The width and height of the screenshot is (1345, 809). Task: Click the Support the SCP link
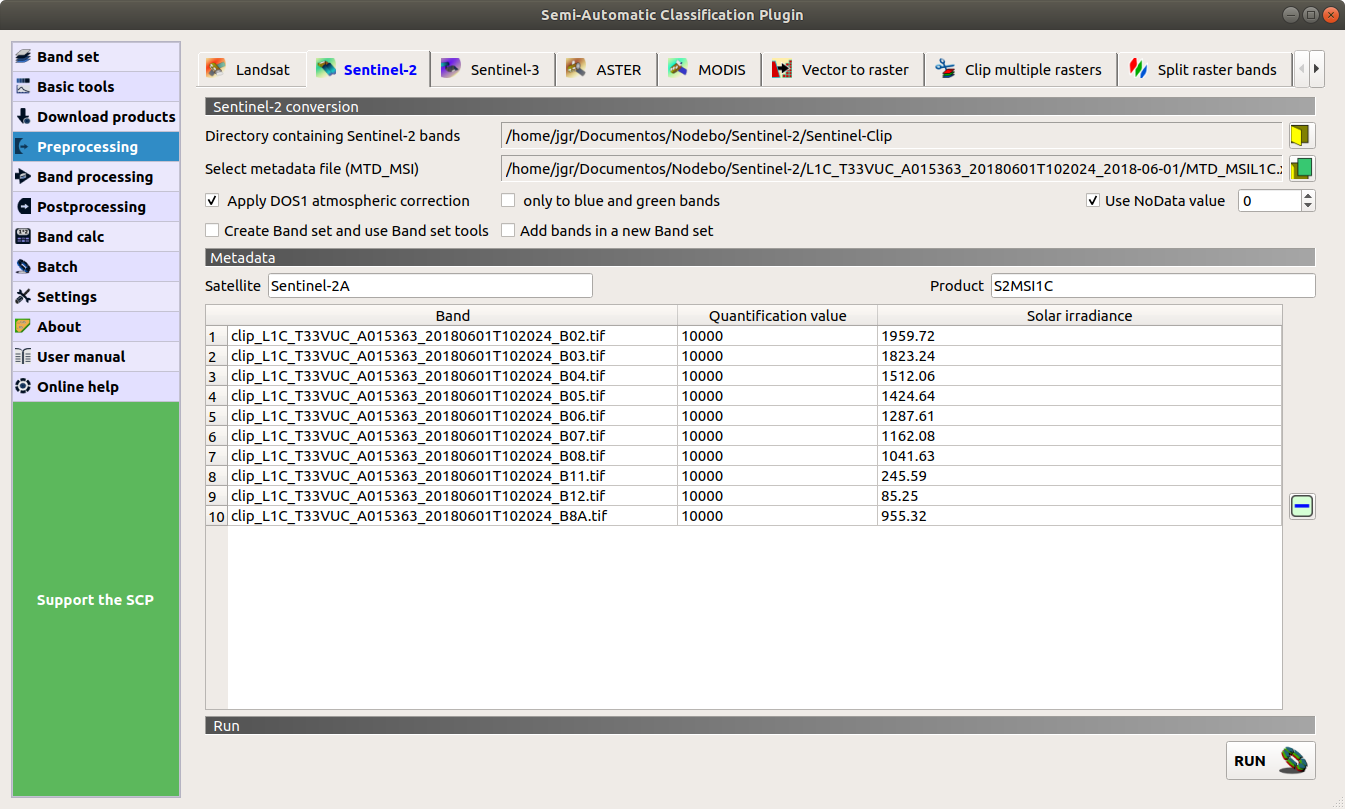tap(96, 600)
